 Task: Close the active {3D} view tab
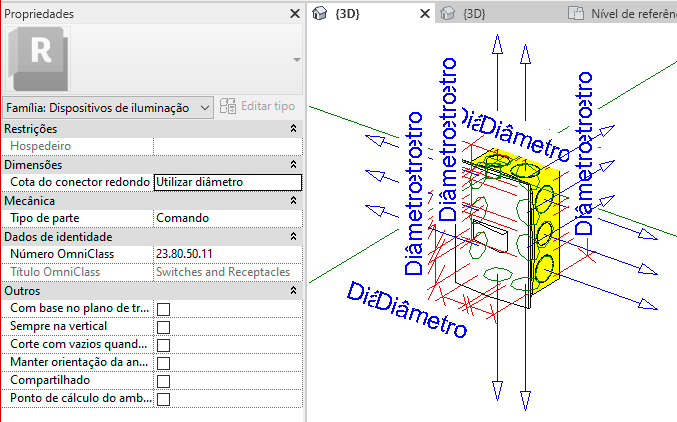coord(425,14)
